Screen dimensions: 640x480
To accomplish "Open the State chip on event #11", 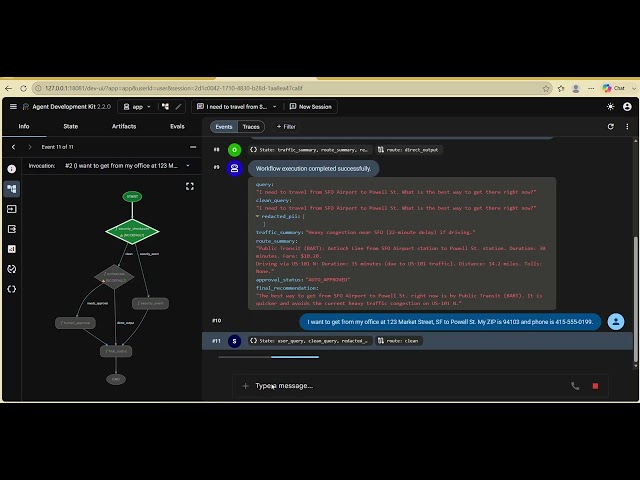I will click(x=309, y=341).
